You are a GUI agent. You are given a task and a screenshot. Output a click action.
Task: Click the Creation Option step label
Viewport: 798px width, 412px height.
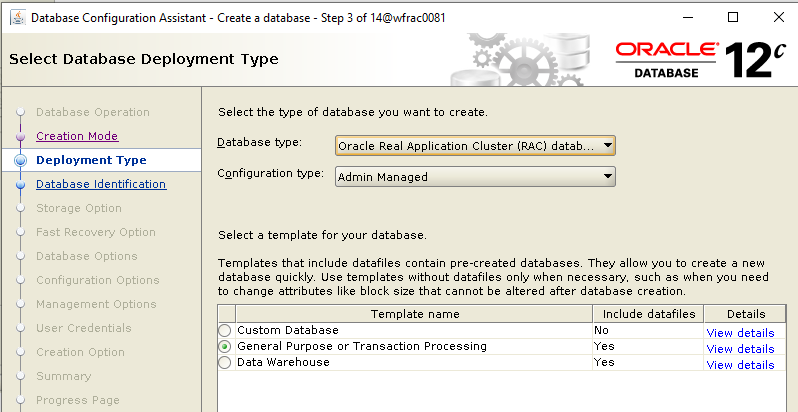click(80, 352)
